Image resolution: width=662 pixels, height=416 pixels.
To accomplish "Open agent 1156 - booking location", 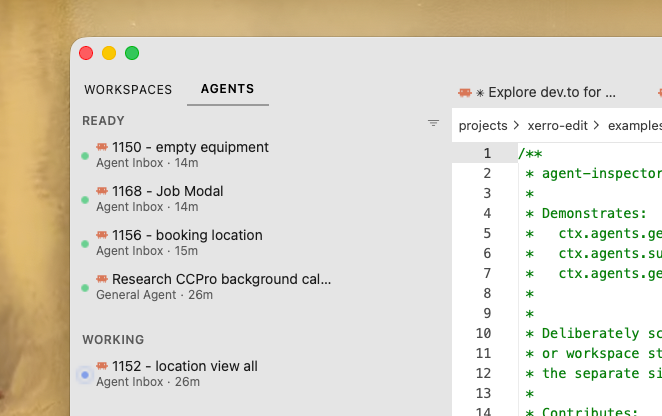I will point(187,235).
